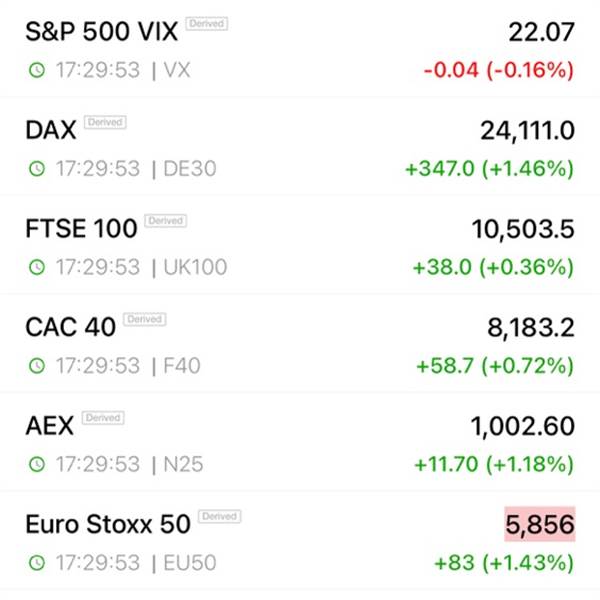
Task: Click the red -0.04 (-0.16%) change value
Action: pos(498,70)
